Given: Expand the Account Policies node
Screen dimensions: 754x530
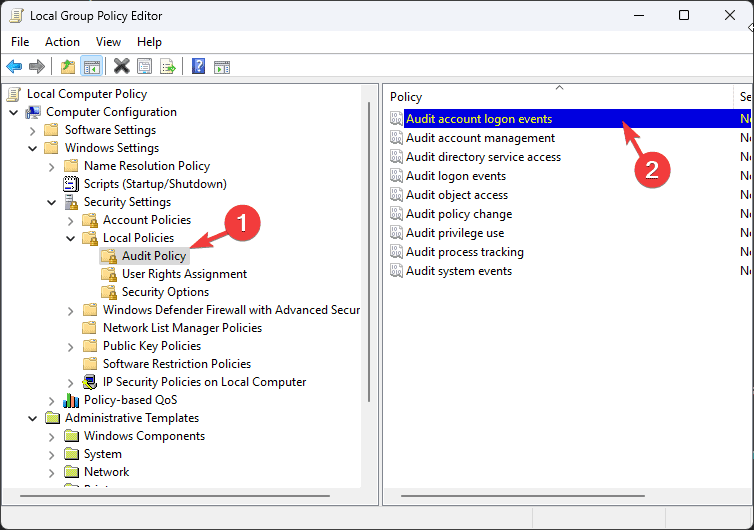Looking at the screenshot, I should tap(70, 221).
